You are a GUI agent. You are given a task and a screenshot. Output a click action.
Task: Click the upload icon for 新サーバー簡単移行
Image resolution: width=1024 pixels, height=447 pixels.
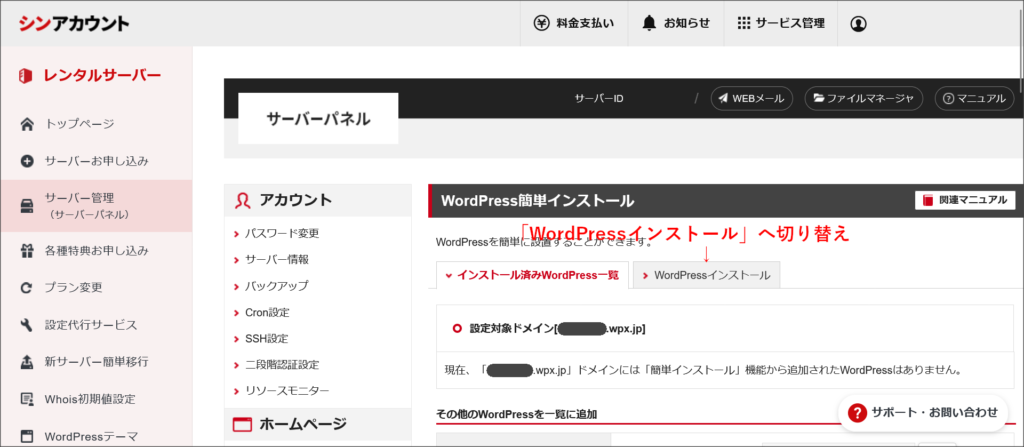pyautogui.click(x=27, y=361)
